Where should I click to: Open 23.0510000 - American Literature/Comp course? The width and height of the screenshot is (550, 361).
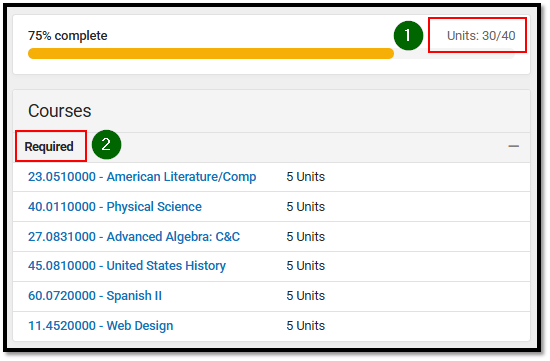[142, 177]
